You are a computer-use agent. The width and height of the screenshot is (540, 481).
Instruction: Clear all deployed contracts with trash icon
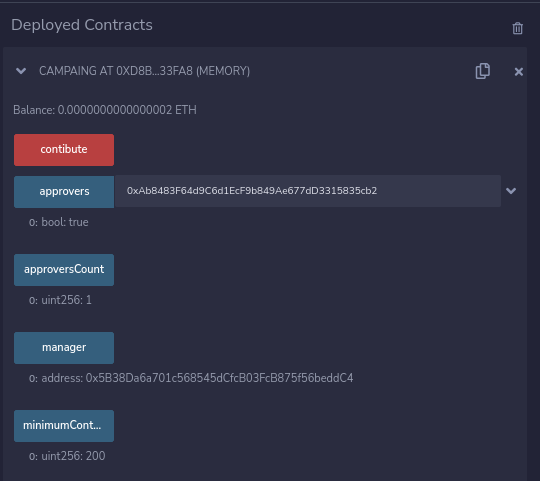click(x=517, y=28)
